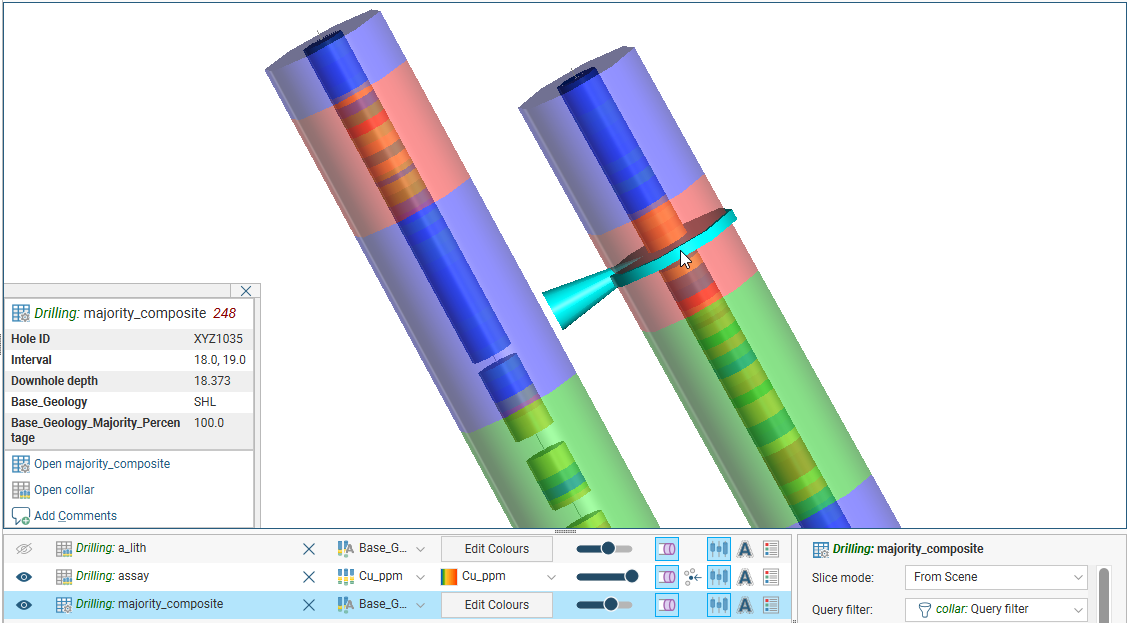
Task: Click Hole ID value XYZ1035
Action: [218, 338]
